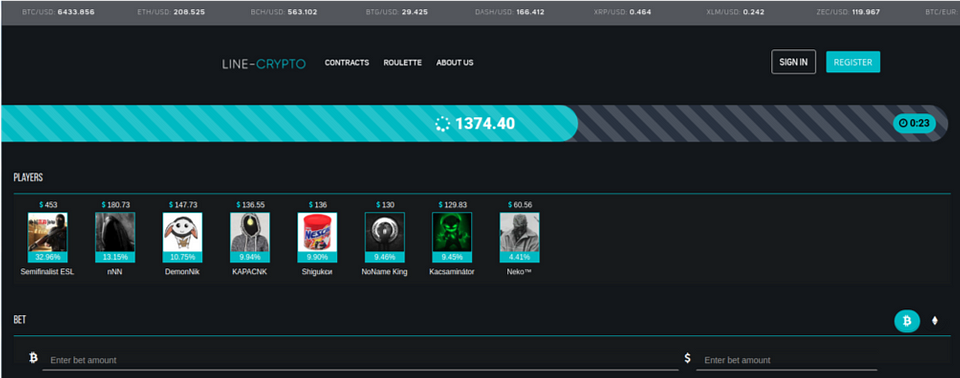
Task: Click XLM/USD 0.242 ticker entry
Action: (x=736, y=12)
